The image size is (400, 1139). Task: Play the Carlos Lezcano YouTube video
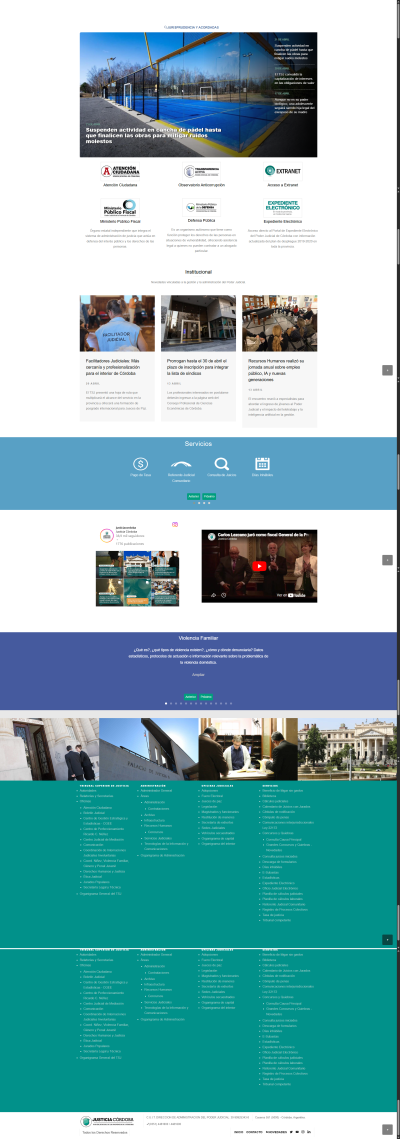259,566
